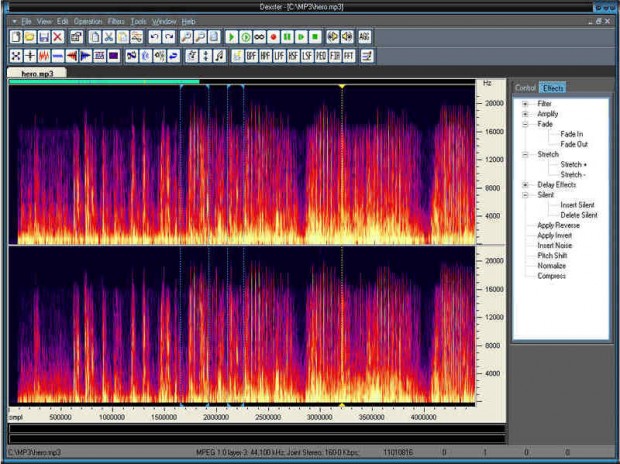Click the Undo arrow icon
Screen dimensions: 620x464
coord(155,37)
